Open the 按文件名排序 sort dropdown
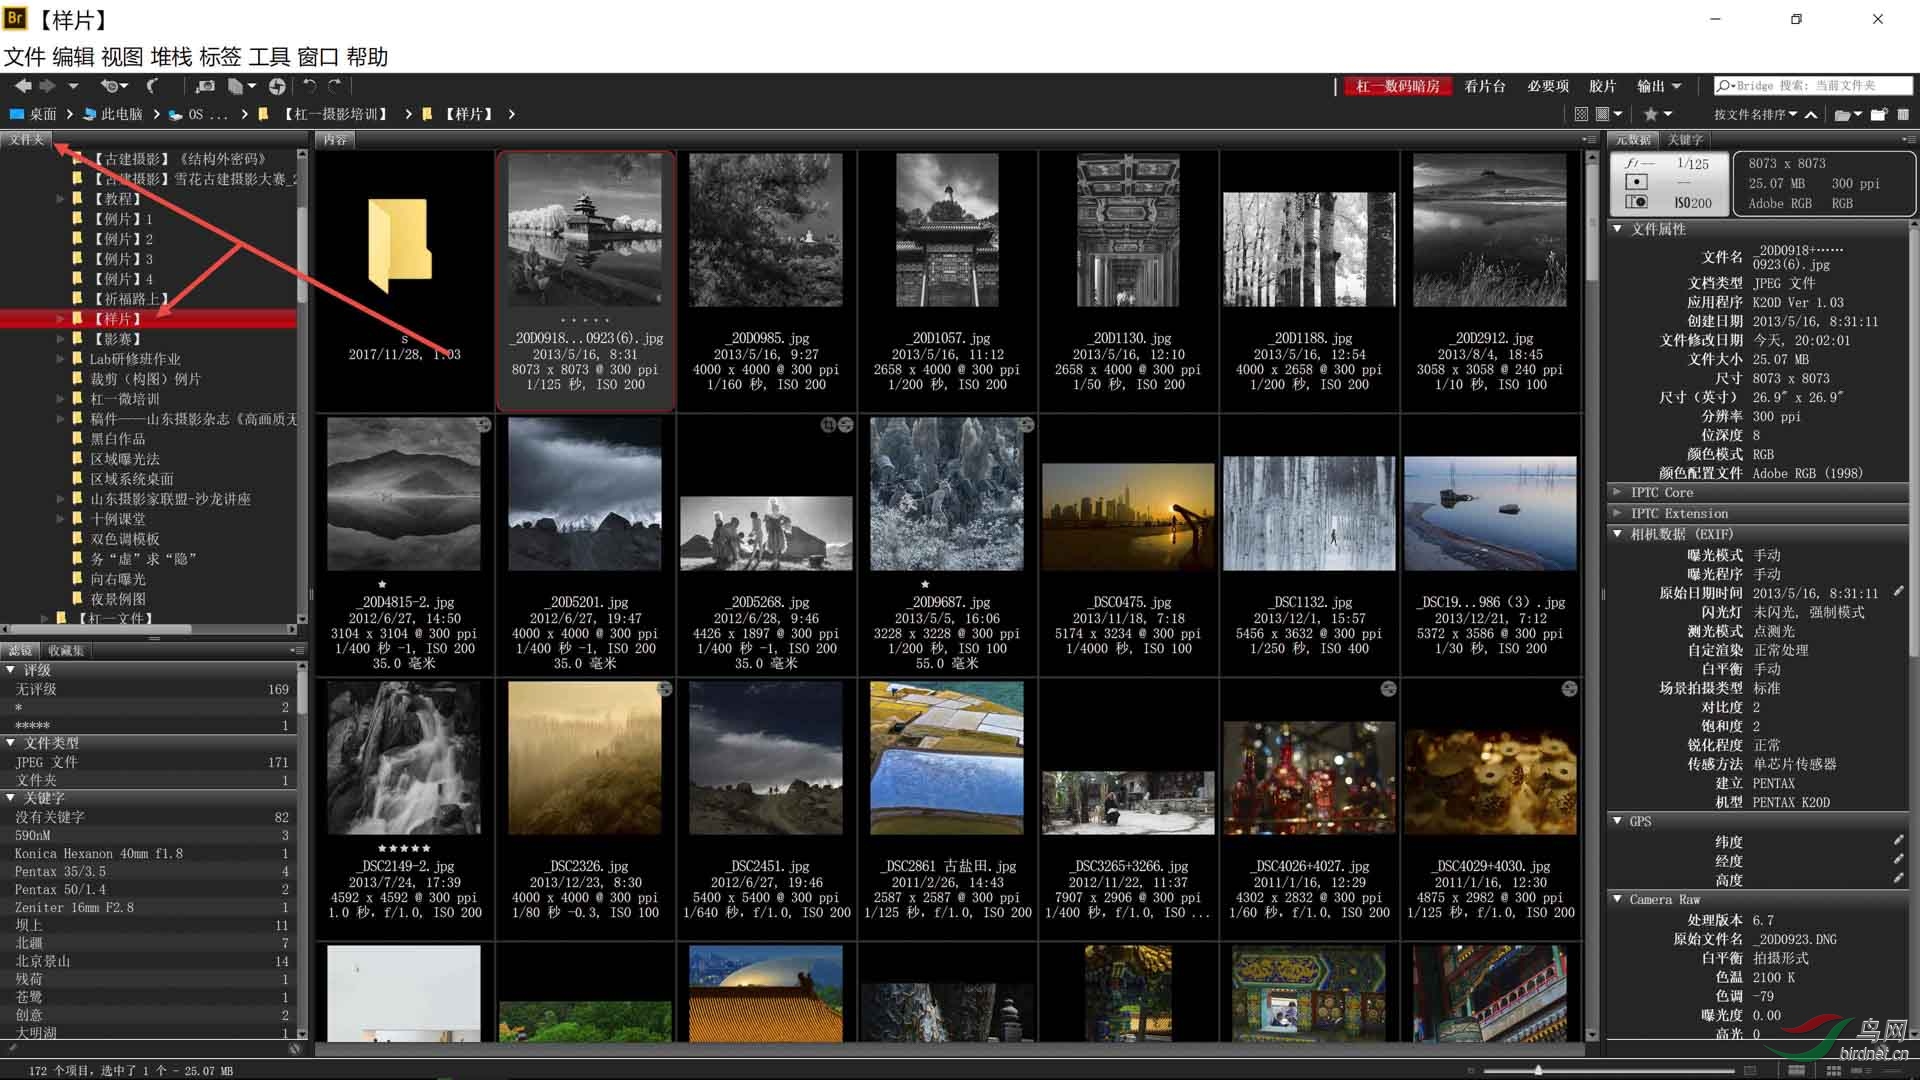Screen dimensions: 1920x1080 click(x=1754, y=114)
